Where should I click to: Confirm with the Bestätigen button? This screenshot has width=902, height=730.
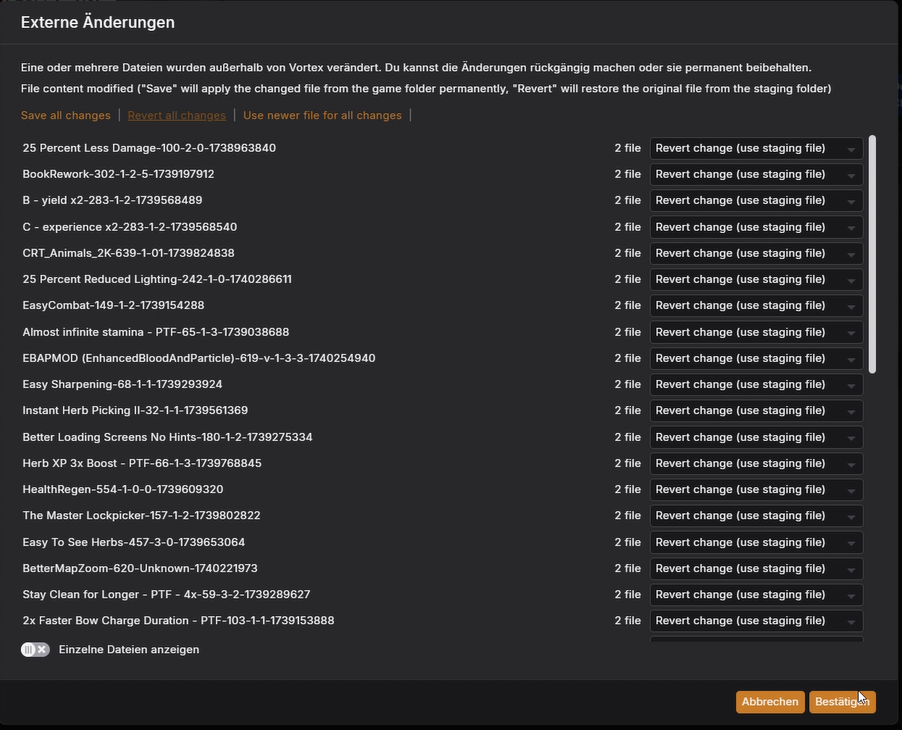coord(842,702)
